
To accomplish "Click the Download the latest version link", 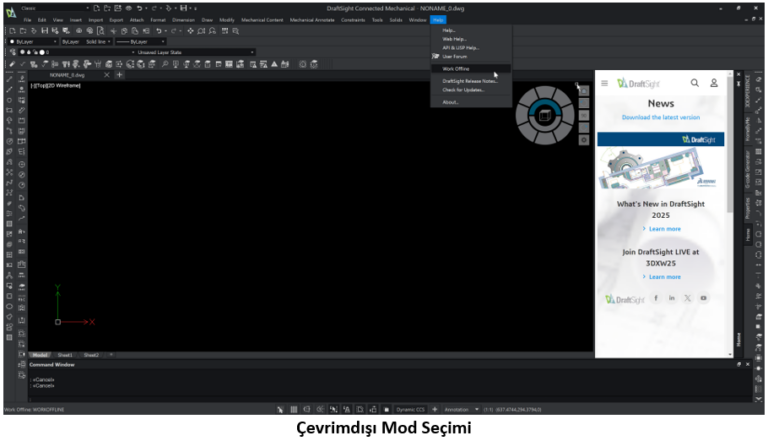I will point(660,117).
